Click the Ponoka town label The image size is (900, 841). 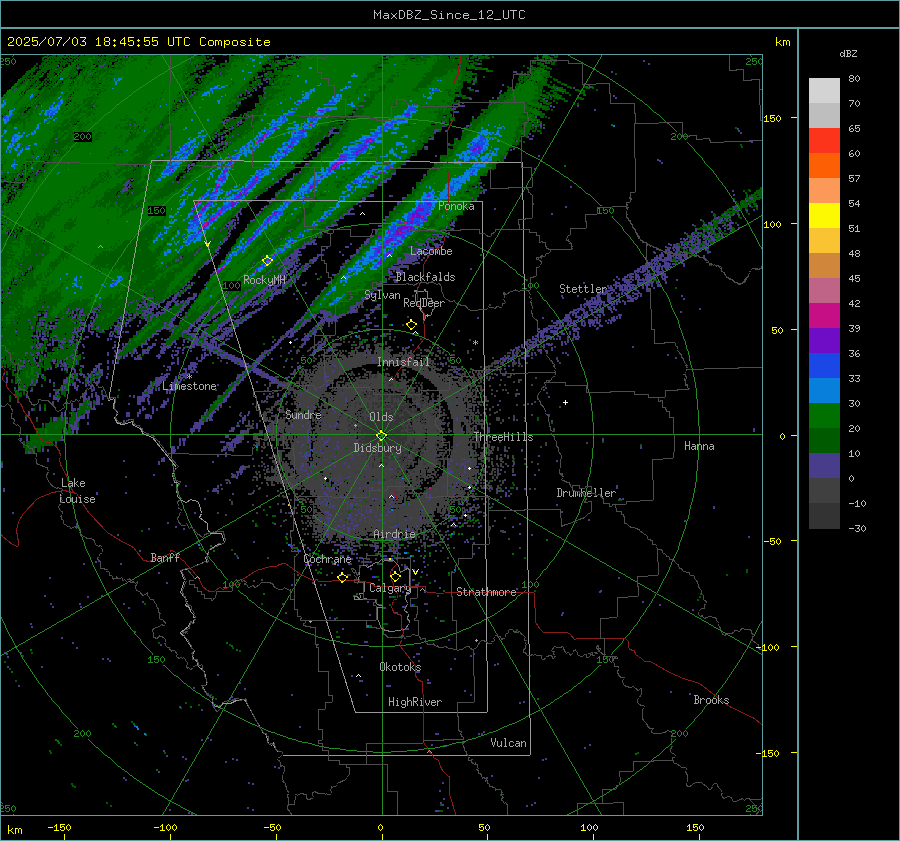tap(456, 206)
